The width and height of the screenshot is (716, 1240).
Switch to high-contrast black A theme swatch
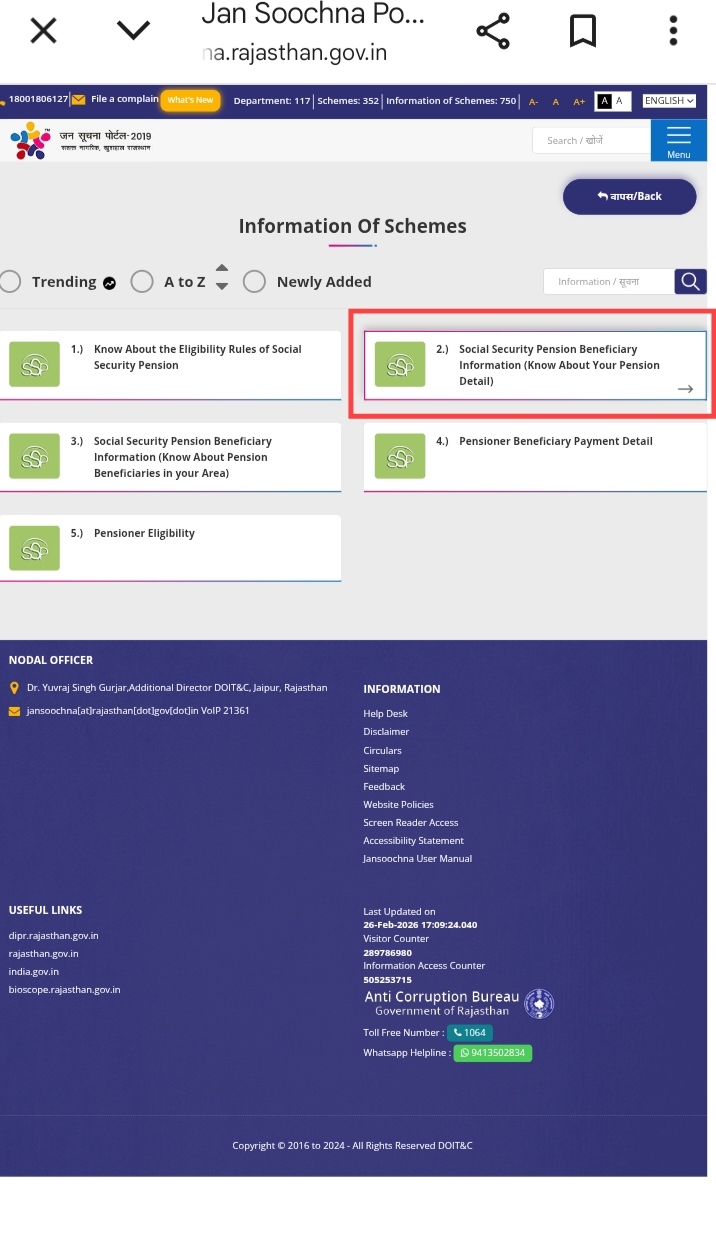tap(604, 101)
